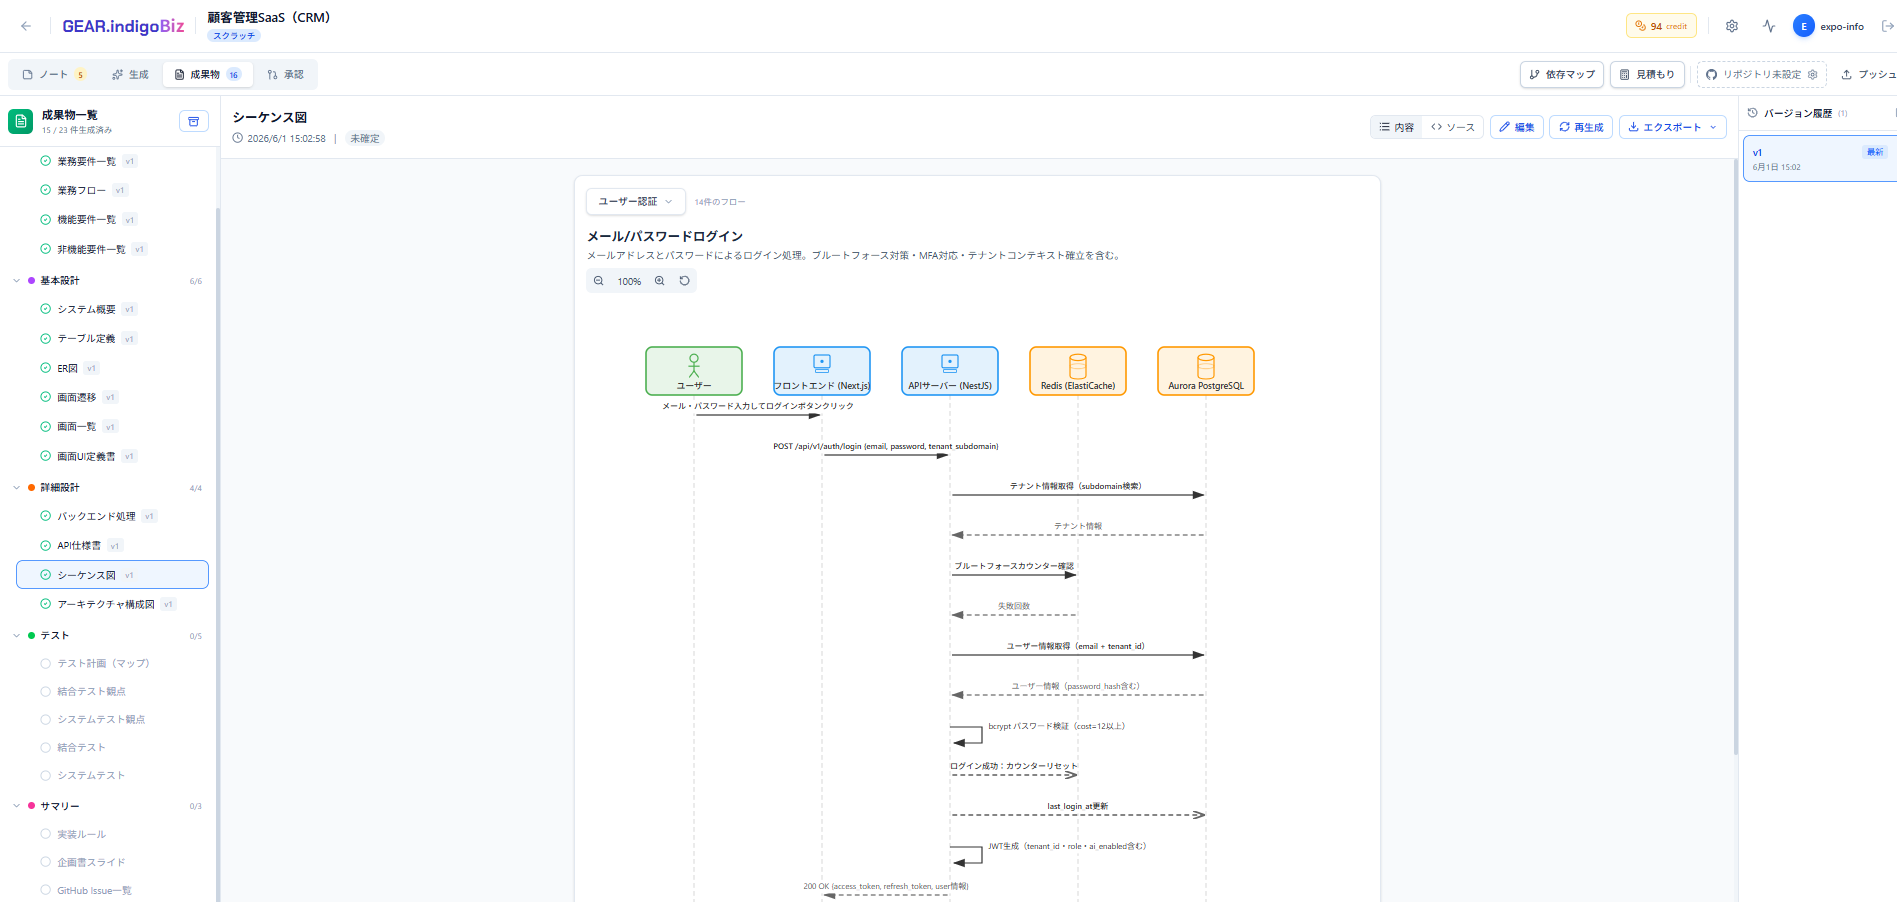The width and height of the screenshot is (1897, 902).
Task: Click the 再生成 button
Action: pyautogui.click(x=1581, y=127)
